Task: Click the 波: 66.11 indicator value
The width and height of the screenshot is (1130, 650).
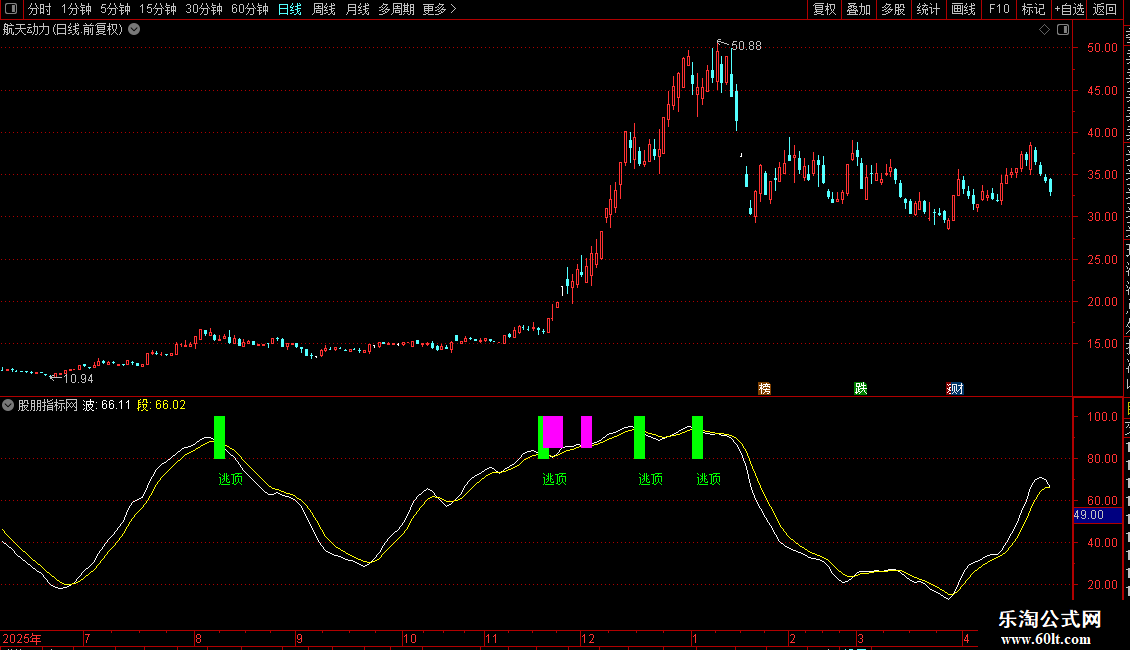Action: pyautogui.click(x=107, y=405)
